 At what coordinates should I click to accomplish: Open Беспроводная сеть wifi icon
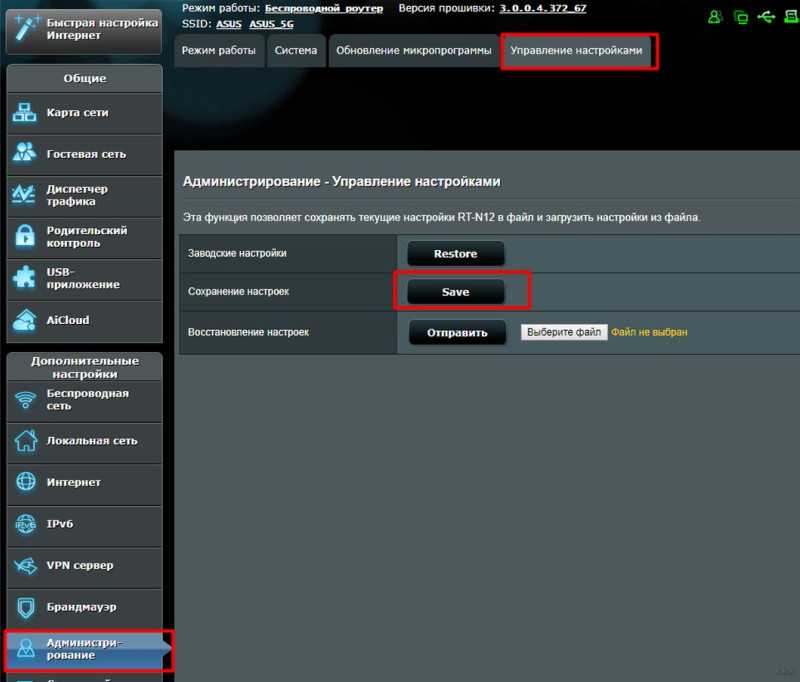click(25, 399)
